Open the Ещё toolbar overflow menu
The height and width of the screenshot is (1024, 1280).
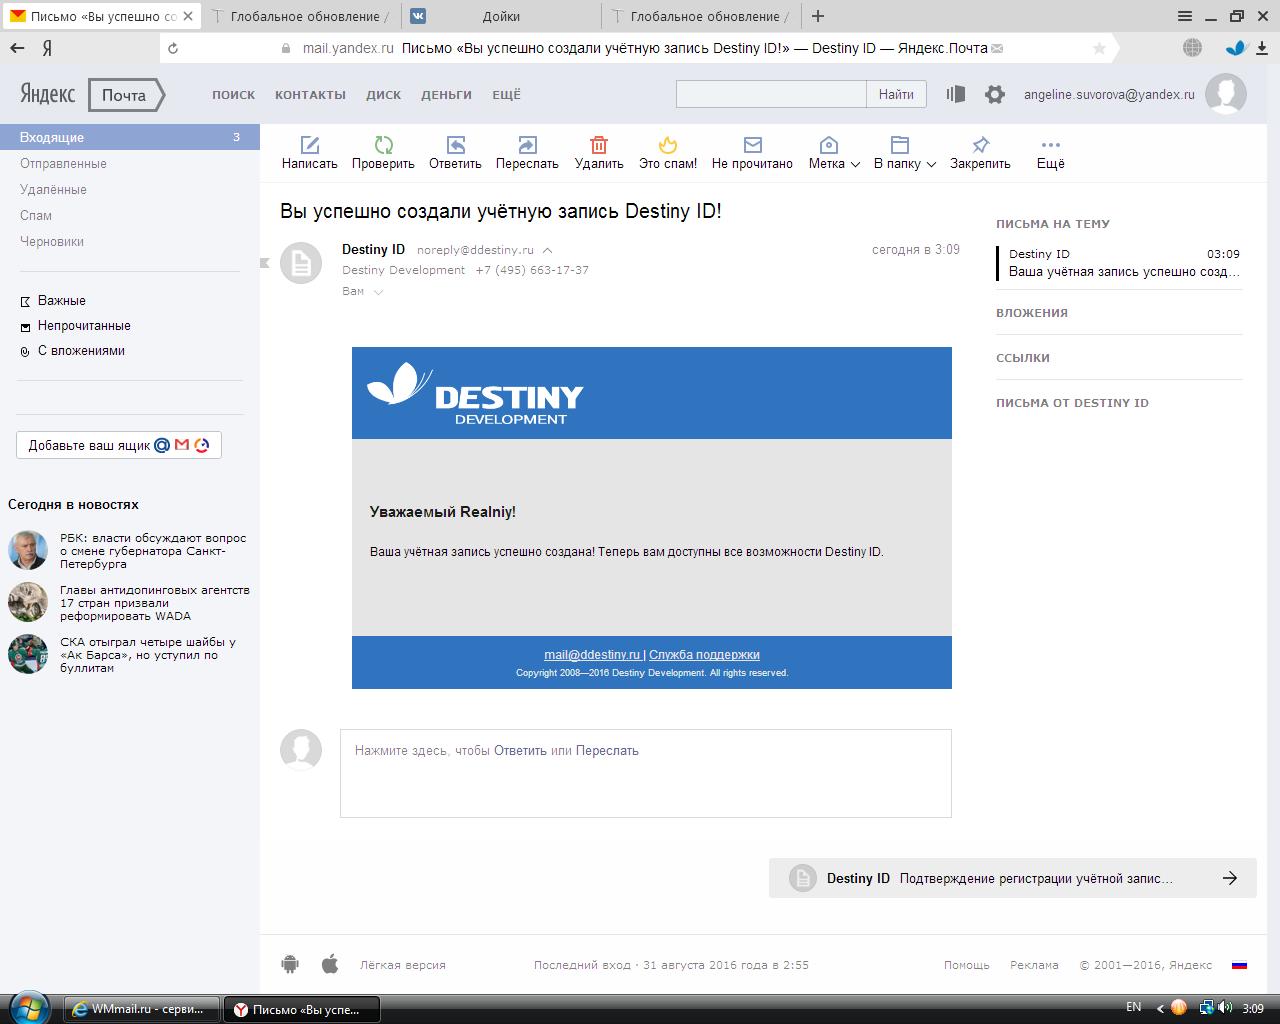click(x=1050, y=153)
